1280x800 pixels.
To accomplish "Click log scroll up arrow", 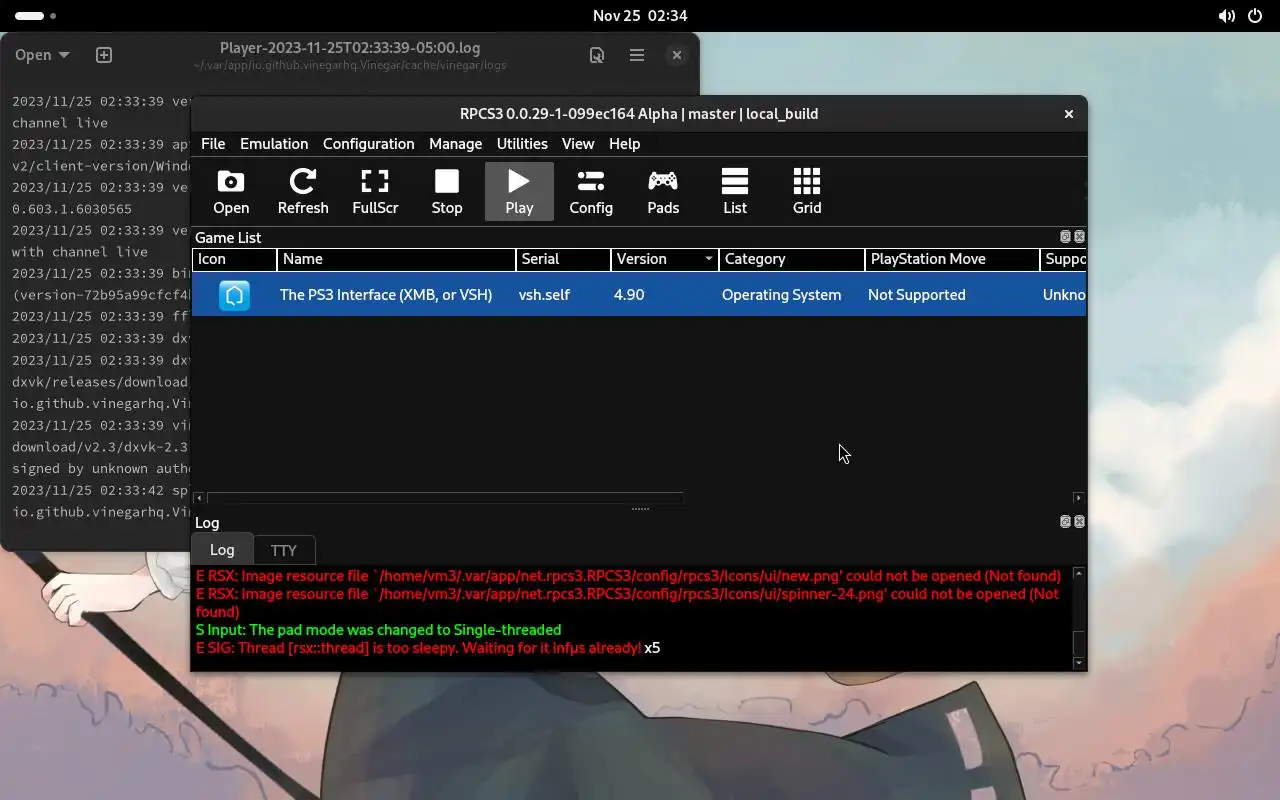I will (x=1078, y=574).
